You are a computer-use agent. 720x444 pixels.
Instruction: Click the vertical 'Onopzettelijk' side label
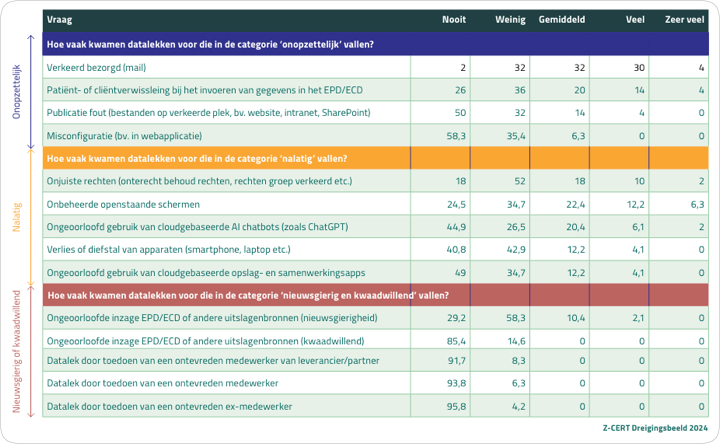click(x=16, y=91)
